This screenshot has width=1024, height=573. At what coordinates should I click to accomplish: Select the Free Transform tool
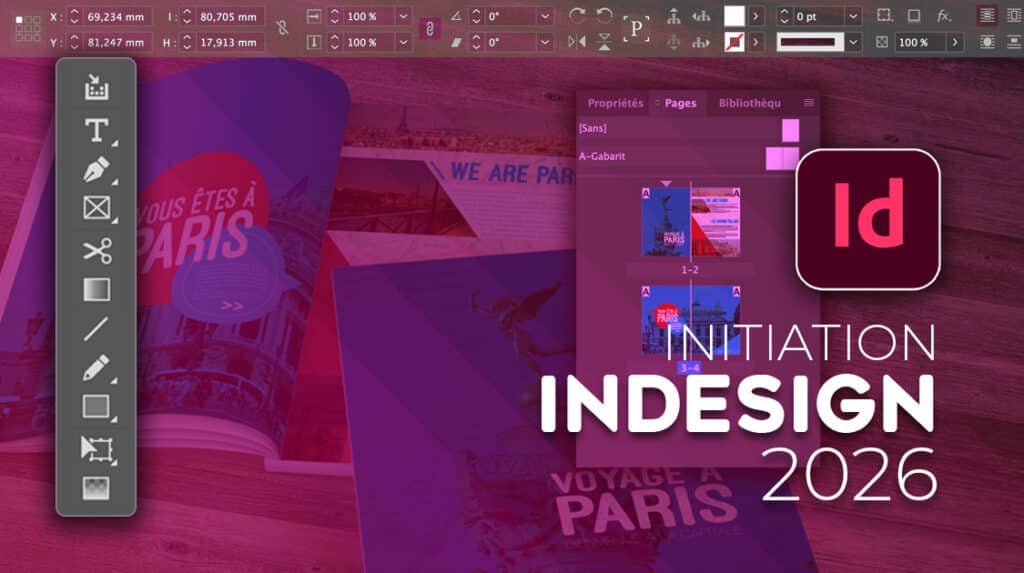click(97, 450)
